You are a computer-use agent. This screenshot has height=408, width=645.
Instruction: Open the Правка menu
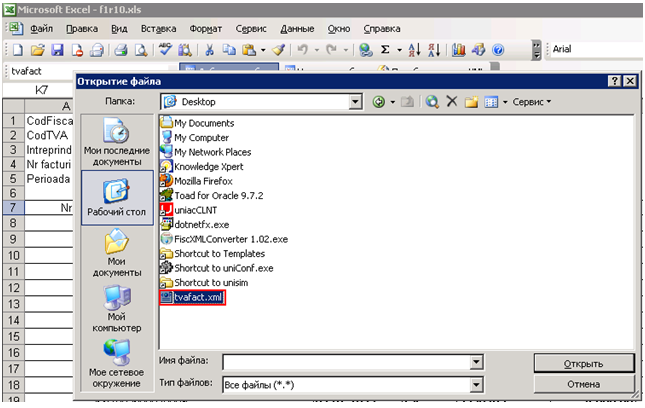[x=82, y=29]
